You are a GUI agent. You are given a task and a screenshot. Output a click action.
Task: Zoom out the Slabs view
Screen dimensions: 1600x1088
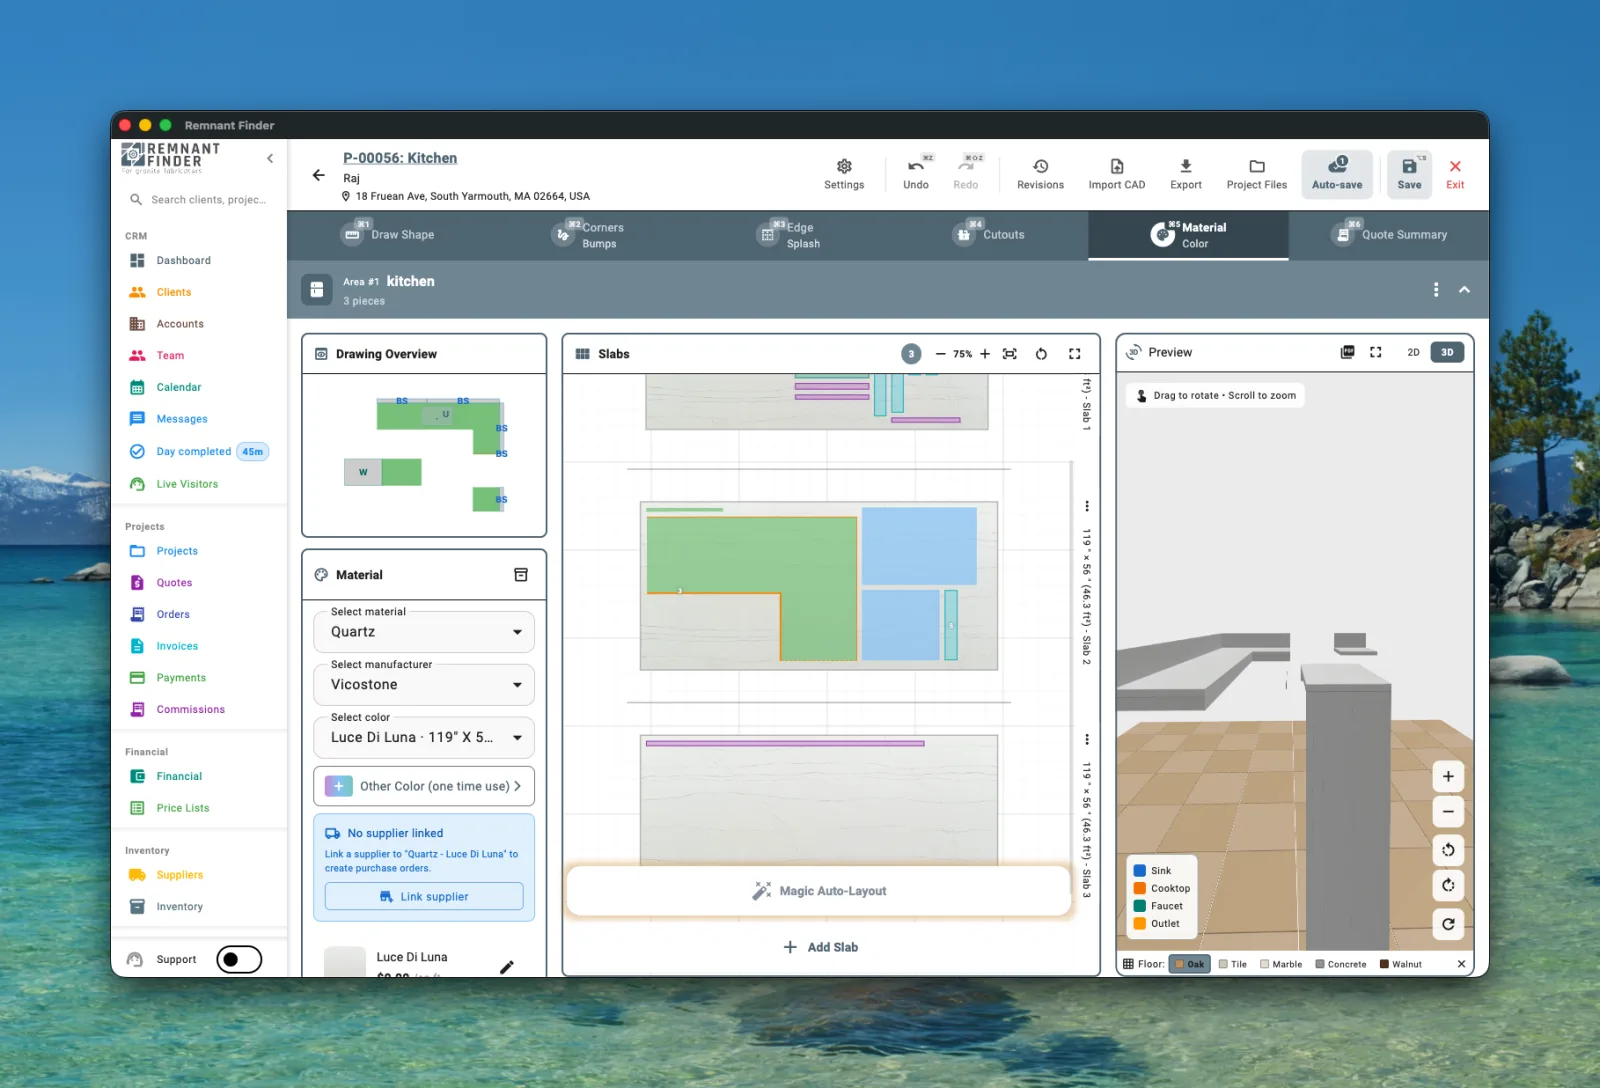(940, 354)
